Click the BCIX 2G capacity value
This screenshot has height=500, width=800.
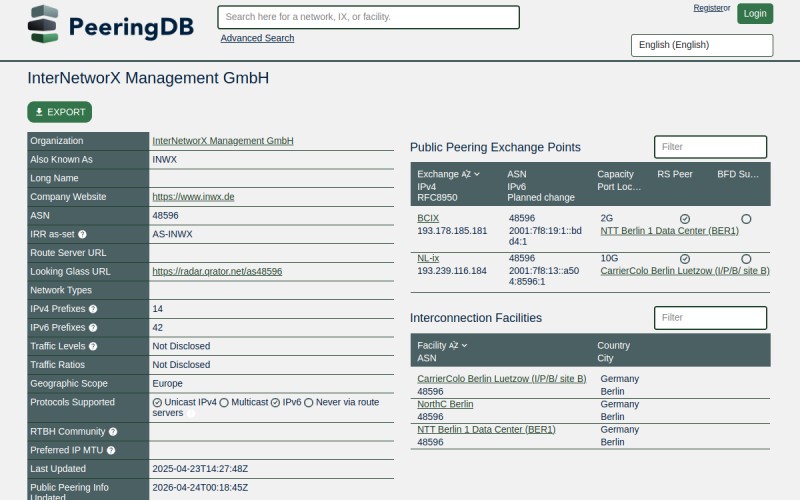[607, 218]
